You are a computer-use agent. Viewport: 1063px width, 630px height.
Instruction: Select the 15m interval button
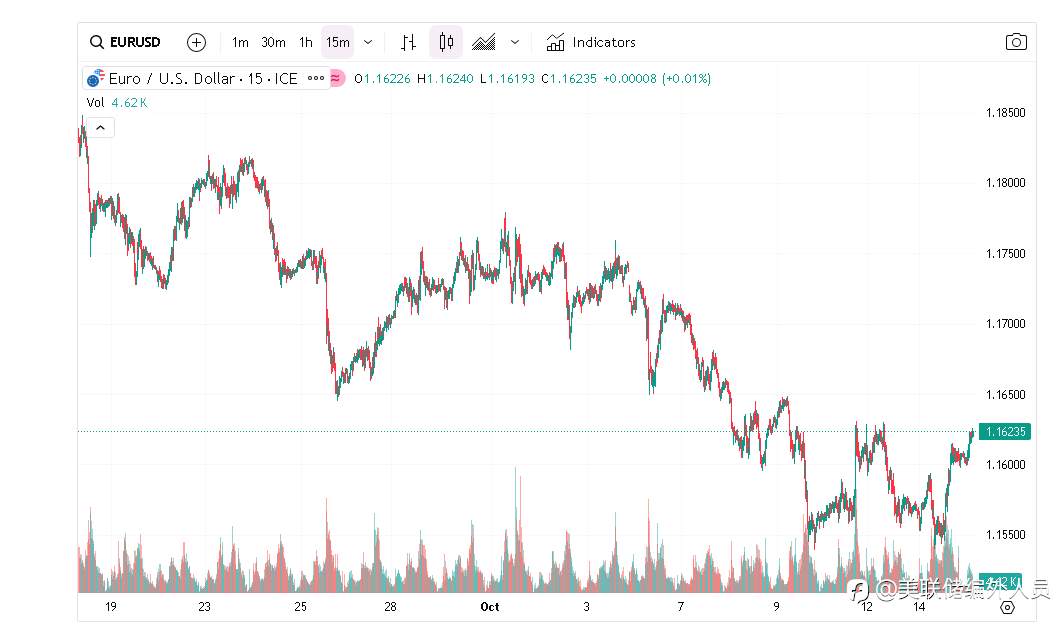point(338,42)
